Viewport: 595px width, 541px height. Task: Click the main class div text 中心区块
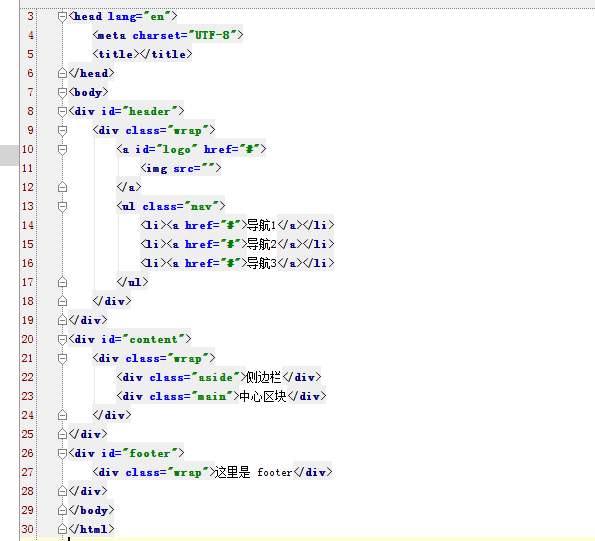click(263, 396)
